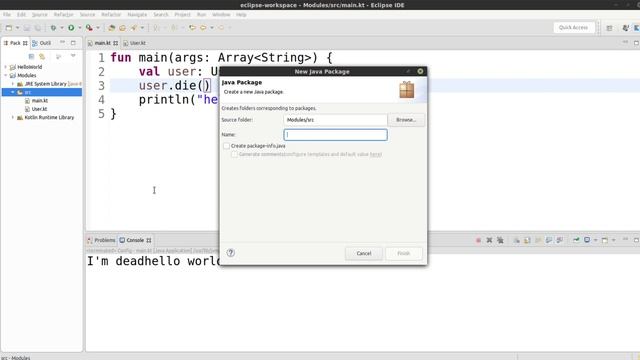Toggle Link with Editor in Package Explorer
This screenshot has height=360, width=640.
42,56
